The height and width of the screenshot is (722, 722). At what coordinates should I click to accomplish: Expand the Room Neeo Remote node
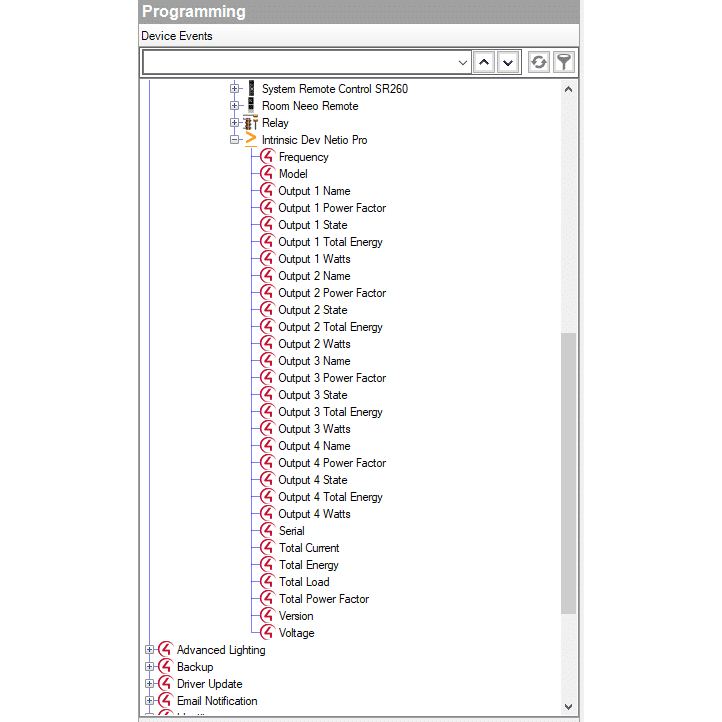click(x=235, y=106)
